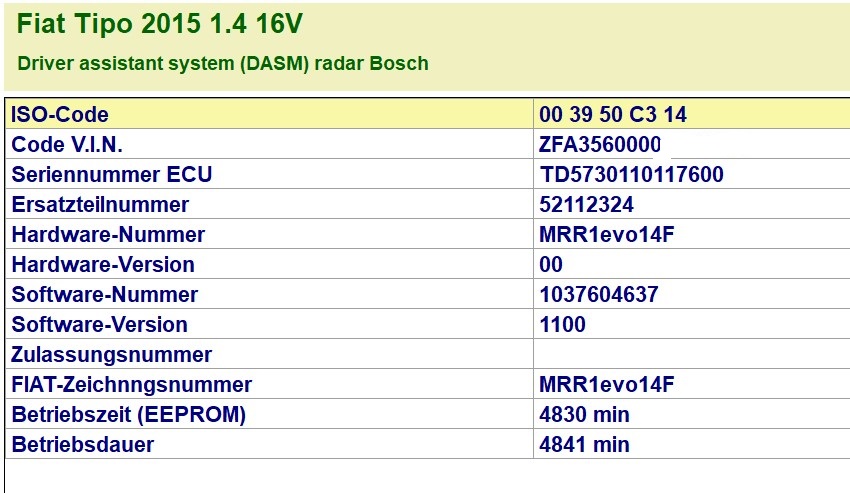Click the Software-Version value 1100
Image resolution: width=850 pixels, height=493 pixels.
562,325
